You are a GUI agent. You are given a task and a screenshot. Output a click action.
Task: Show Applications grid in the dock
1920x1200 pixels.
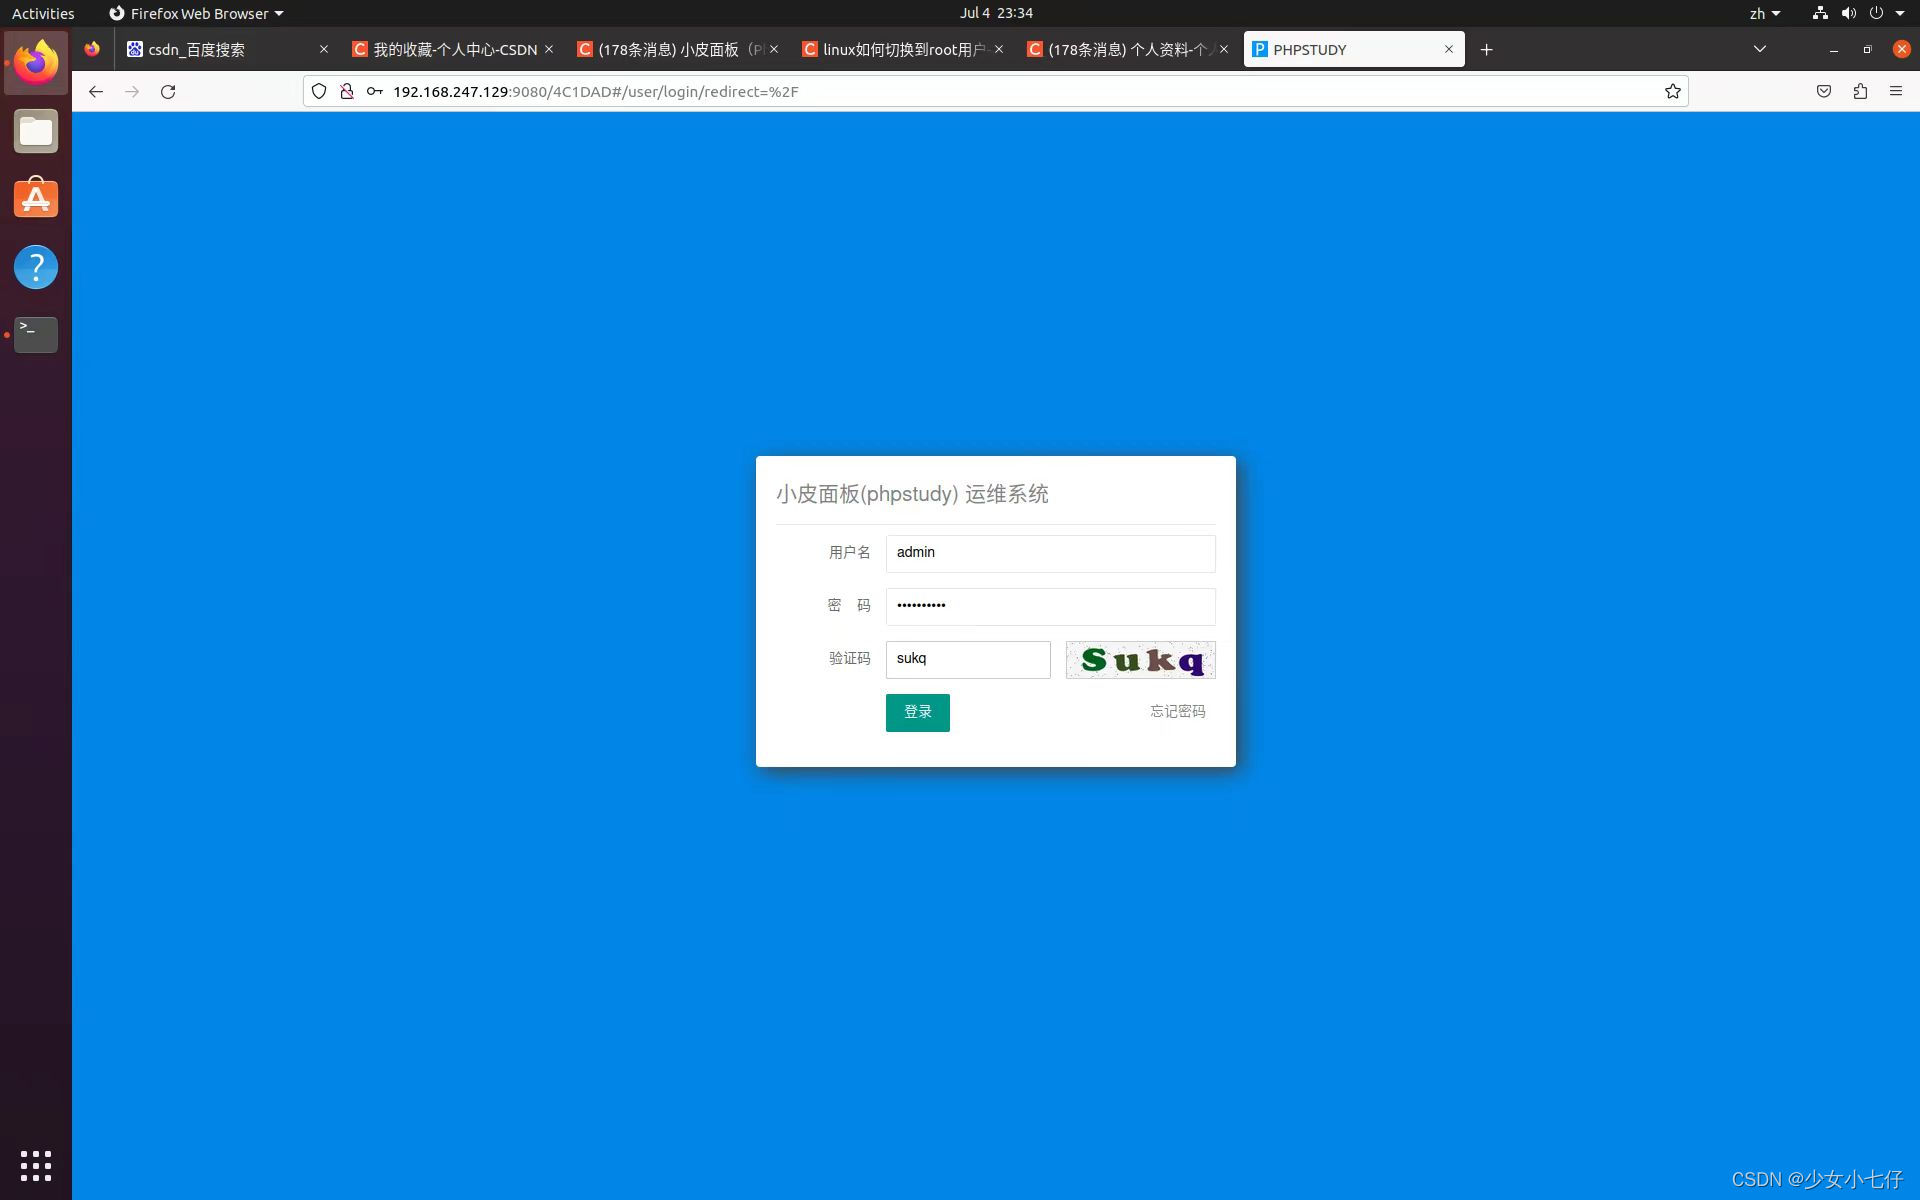coord(36,1165)
